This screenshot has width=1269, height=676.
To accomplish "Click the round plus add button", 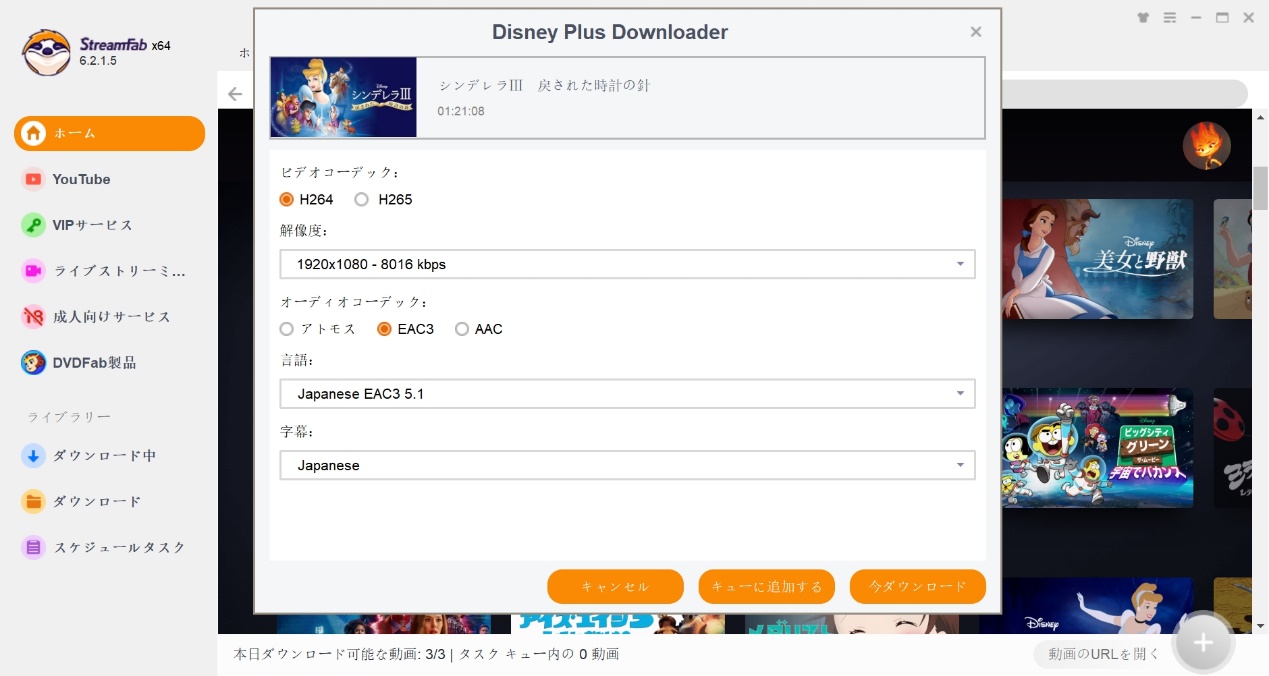I will tap(1204, 643).
